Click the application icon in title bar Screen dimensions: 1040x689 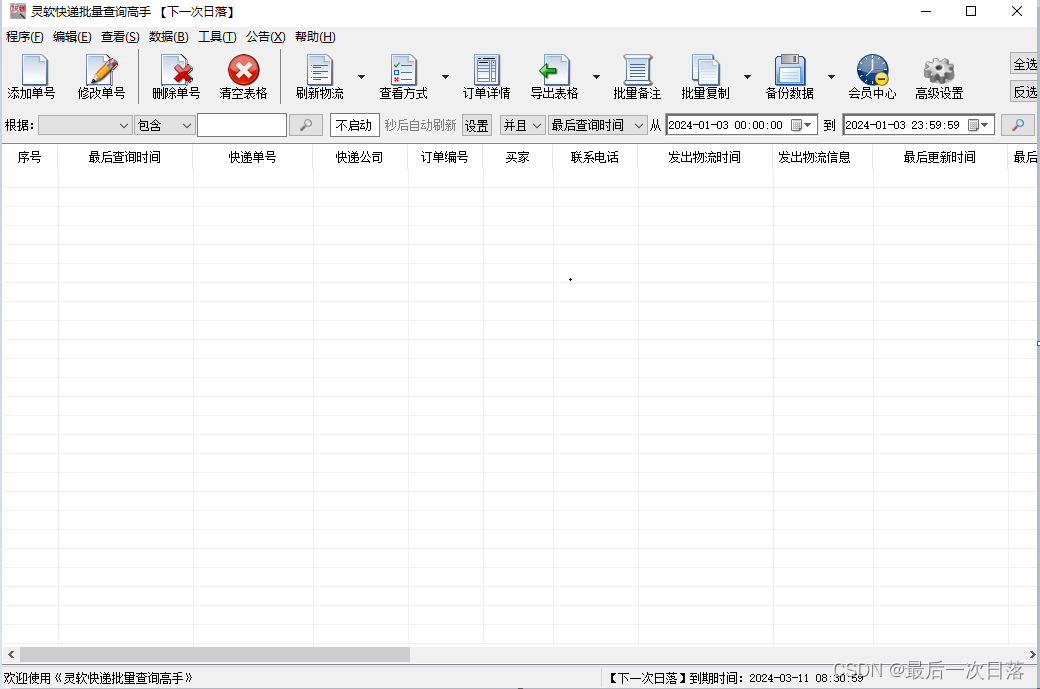(18, 11)
